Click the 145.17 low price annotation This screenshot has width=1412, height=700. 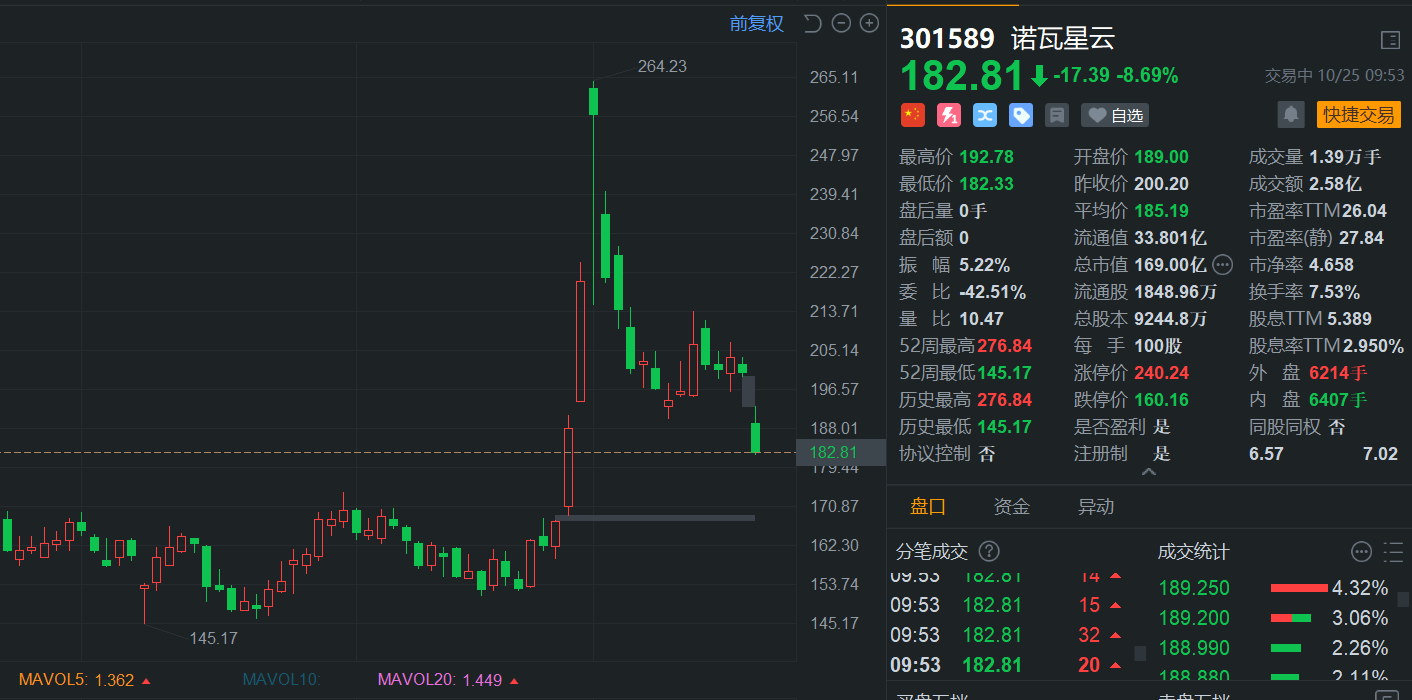coord(213,637)
